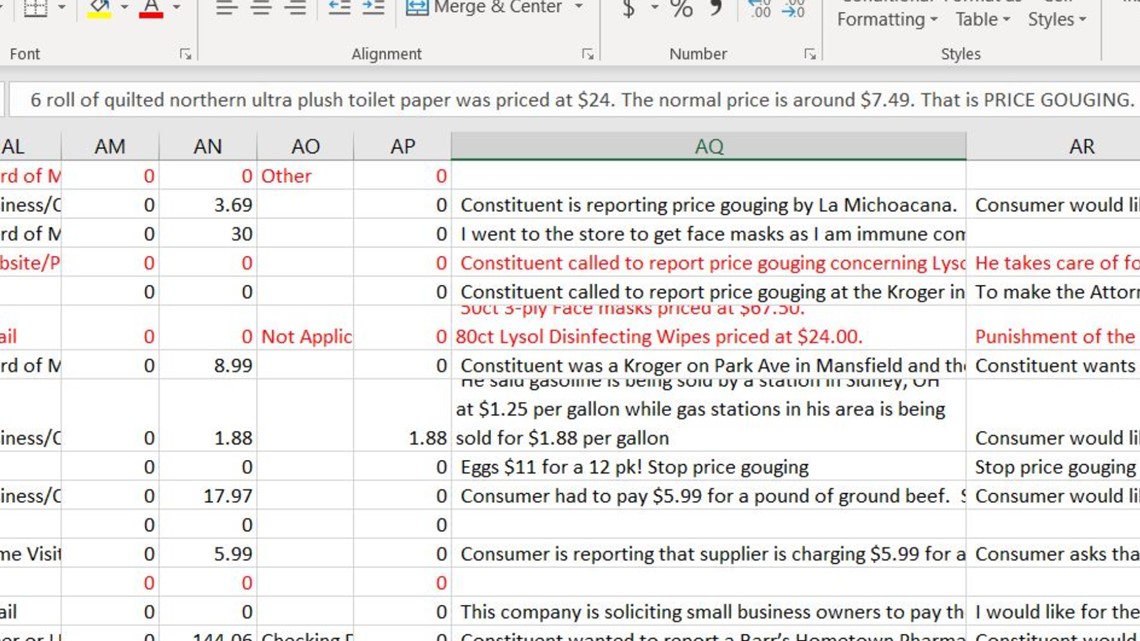Image resolution: width=1140 pixels, height=641 pixels.
Task: Select the 'supplier is charging $5.99' cell
Action: 709,554
